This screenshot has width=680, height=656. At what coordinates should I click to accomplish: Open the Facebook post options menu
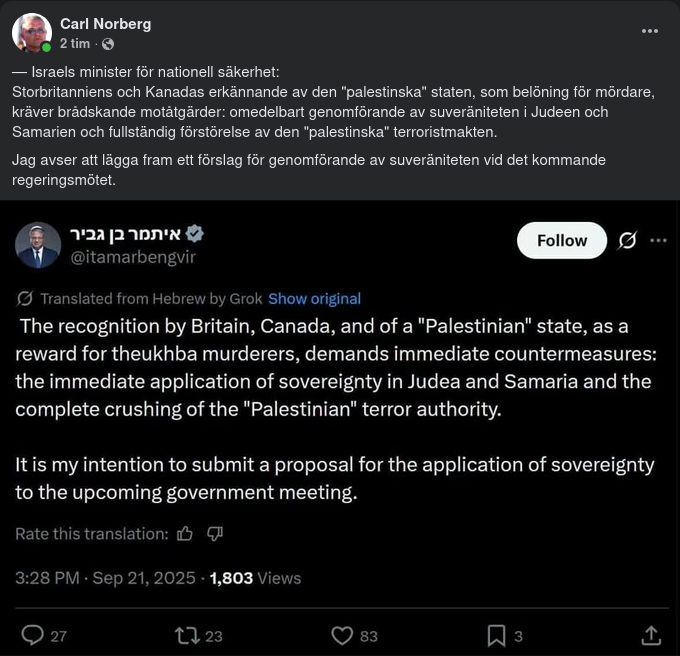tap(650, 31)
